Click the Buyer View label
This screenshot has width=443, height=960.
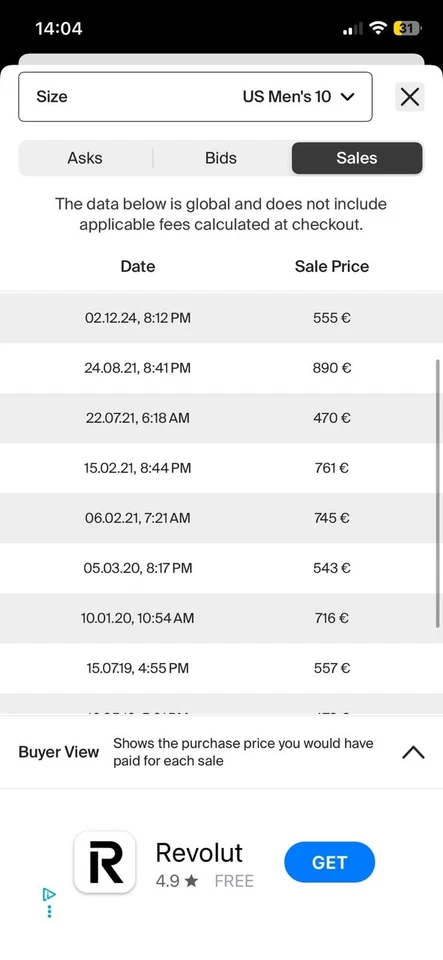59,752
